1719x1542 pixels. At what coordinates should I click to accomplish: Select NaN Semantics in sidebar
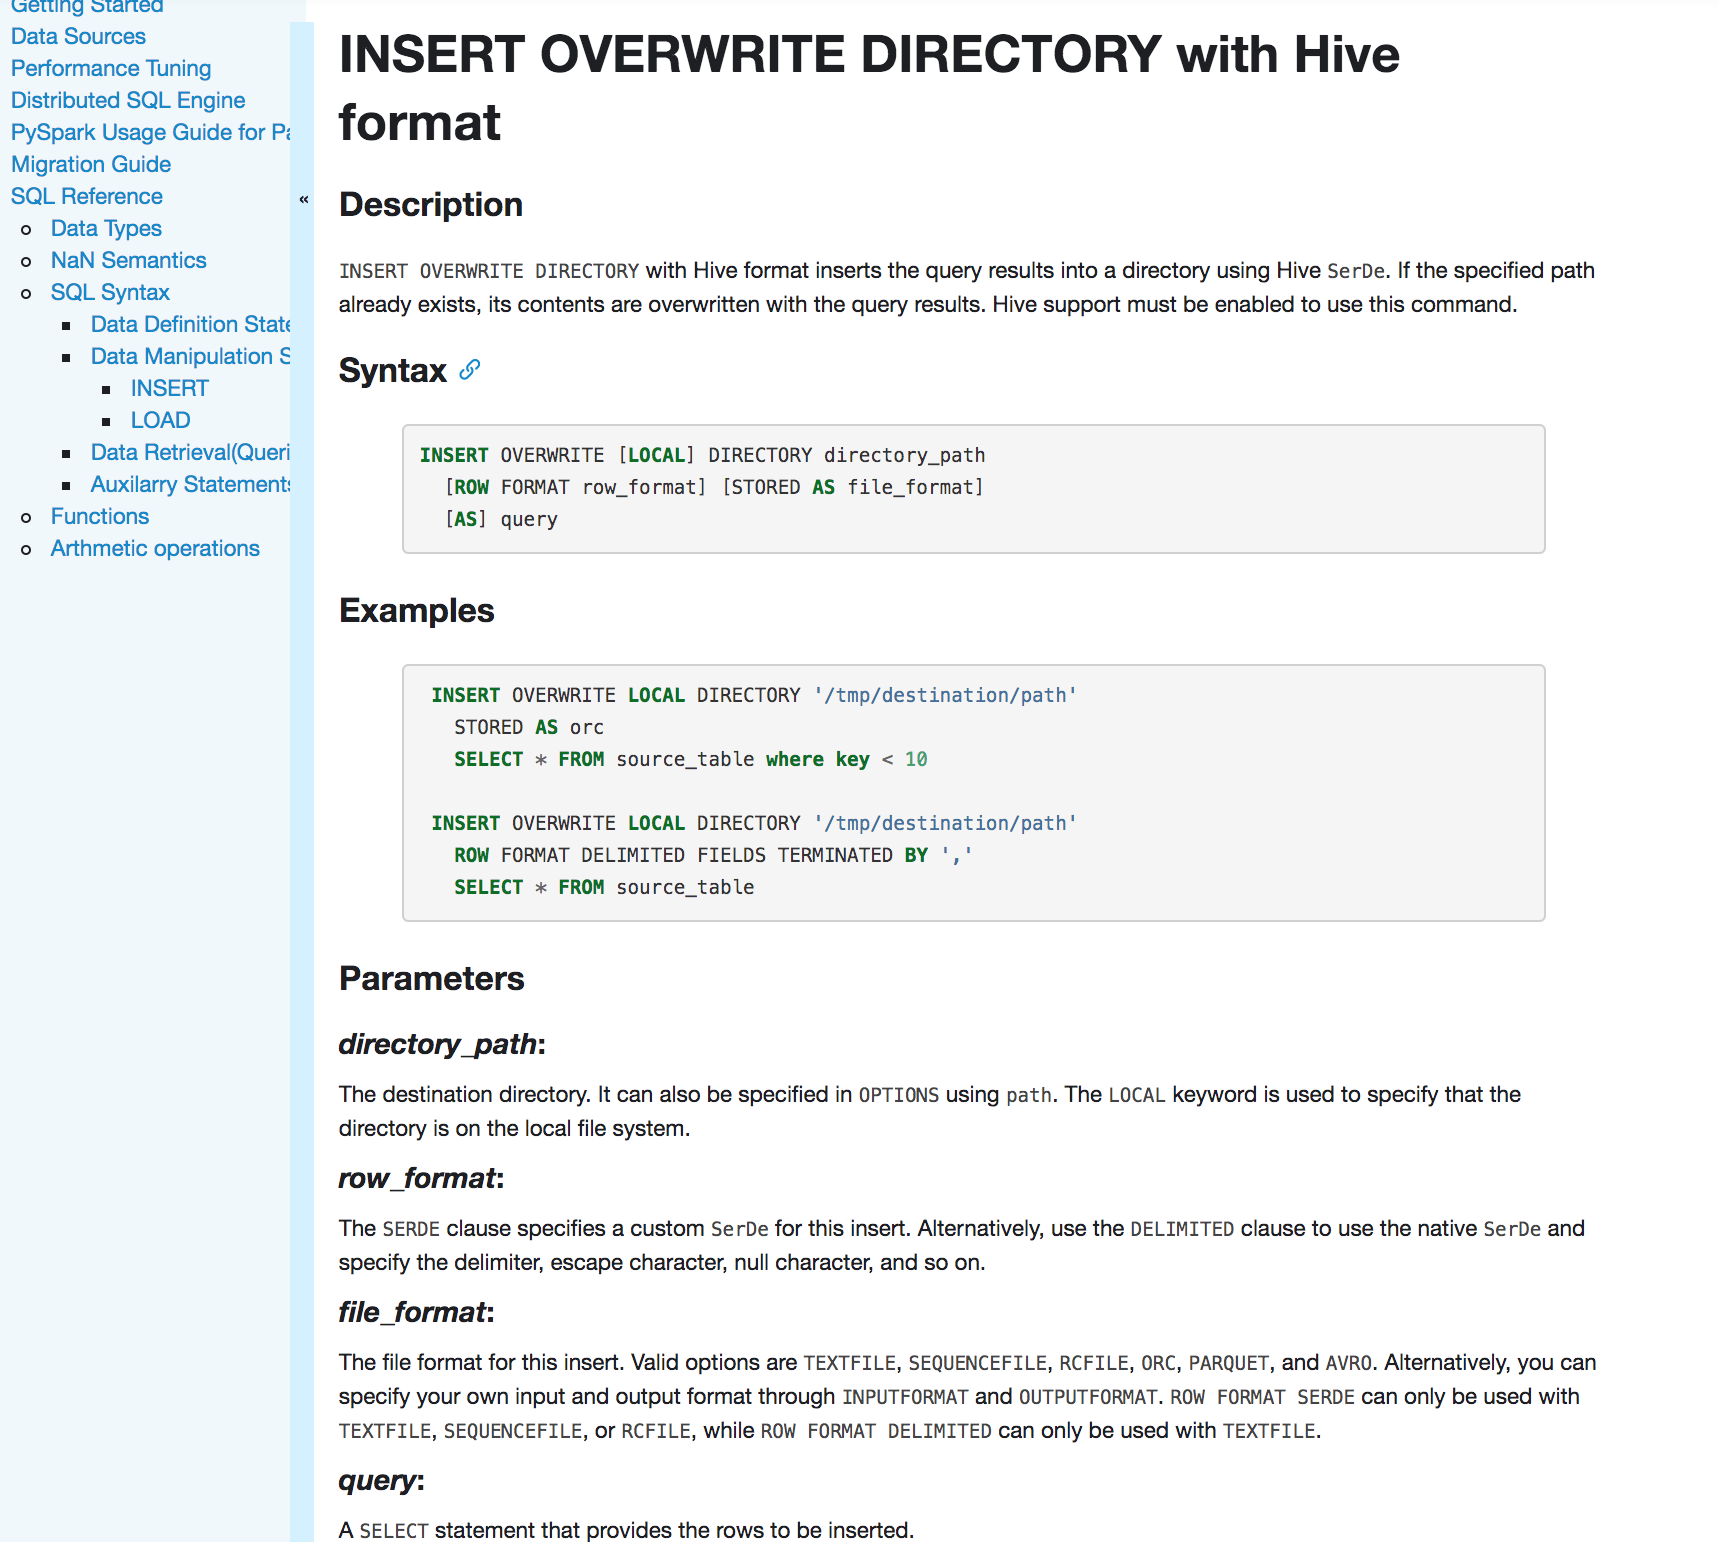pos(129,261)
